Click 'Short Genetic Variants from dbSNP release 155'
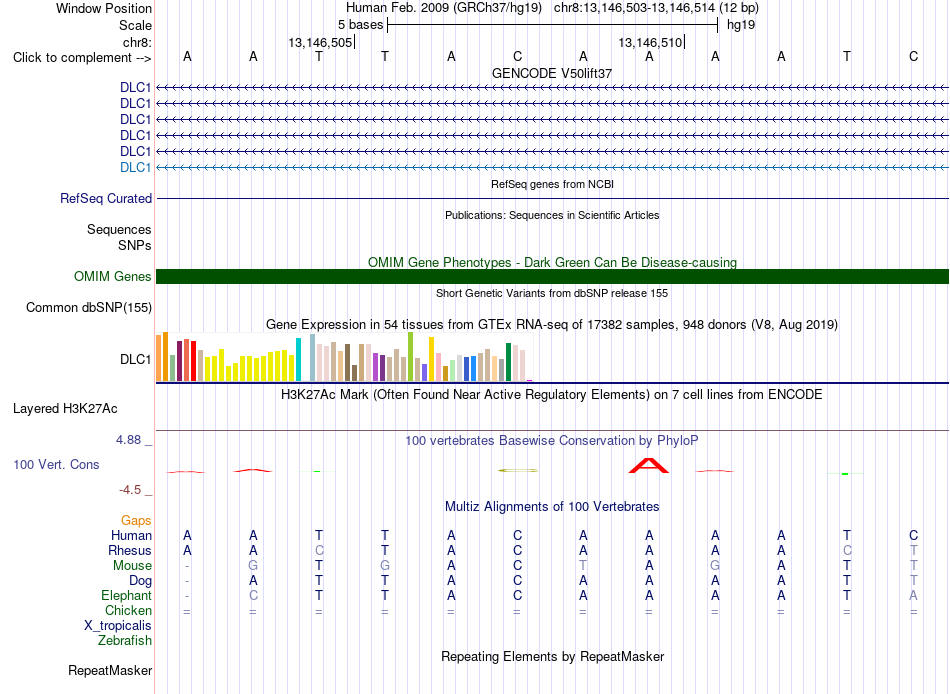 (552, 293)
